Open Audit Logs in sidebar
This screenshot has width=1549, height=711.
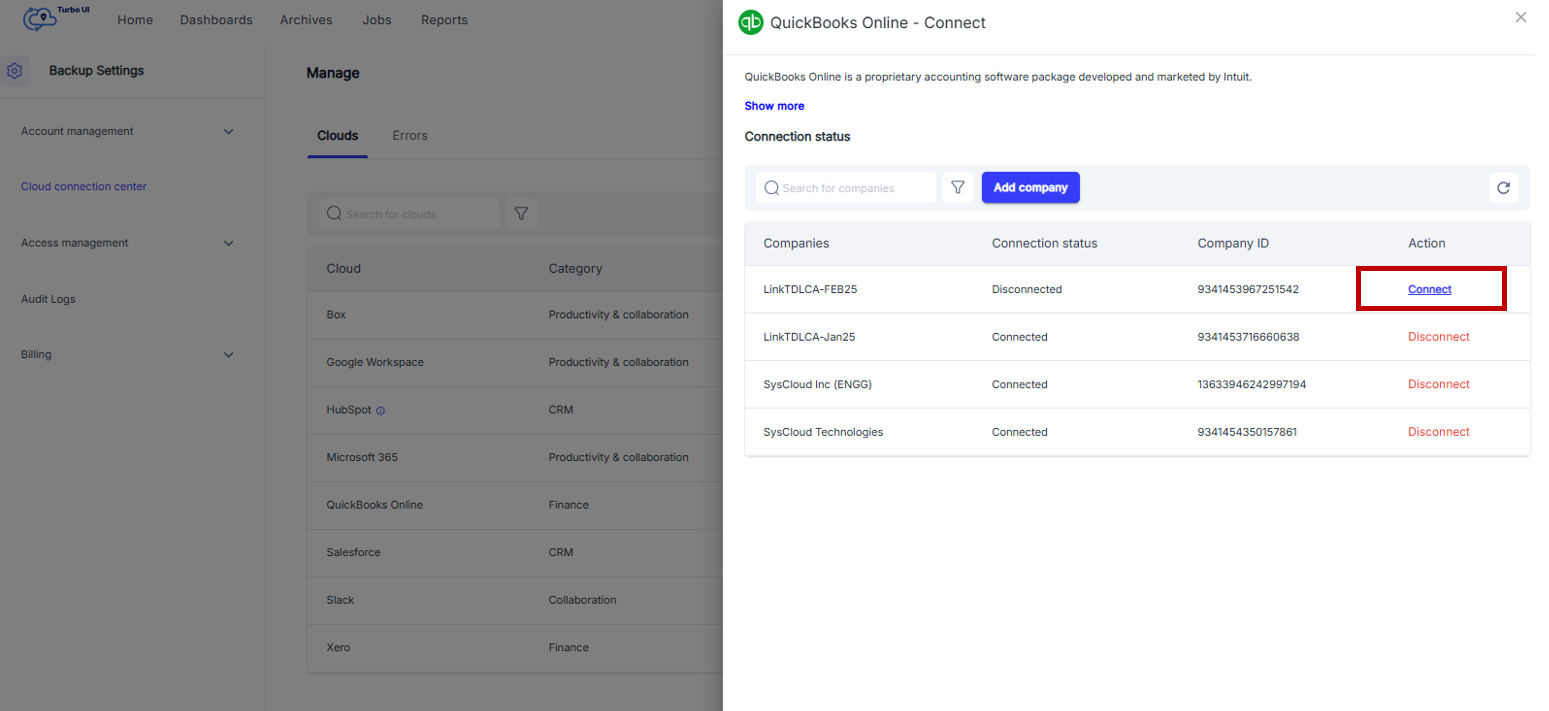point(48,299)
